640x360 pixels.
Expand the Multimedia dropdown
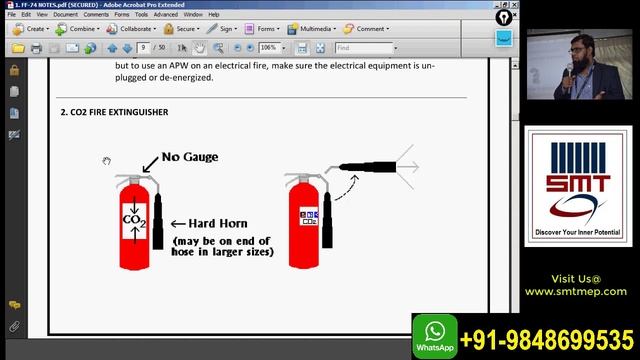coord(335,29)
